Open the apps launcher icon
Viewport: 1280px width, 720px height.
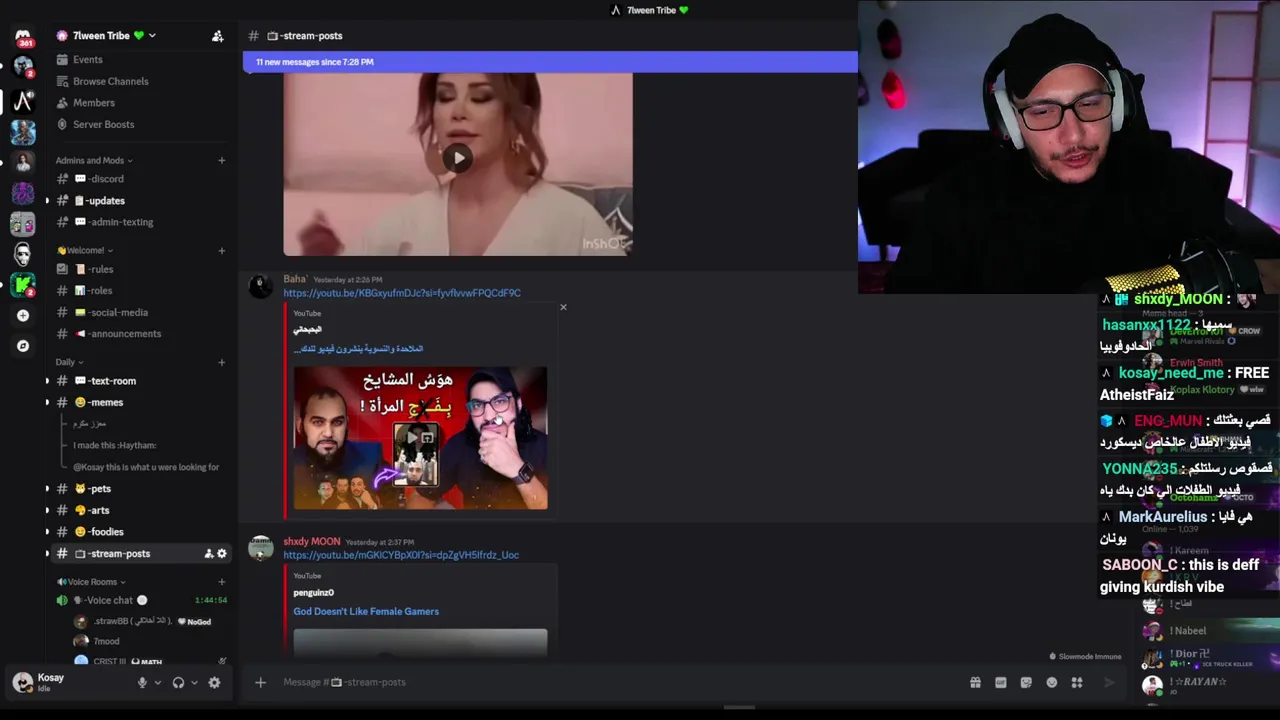click(1077, 682)
